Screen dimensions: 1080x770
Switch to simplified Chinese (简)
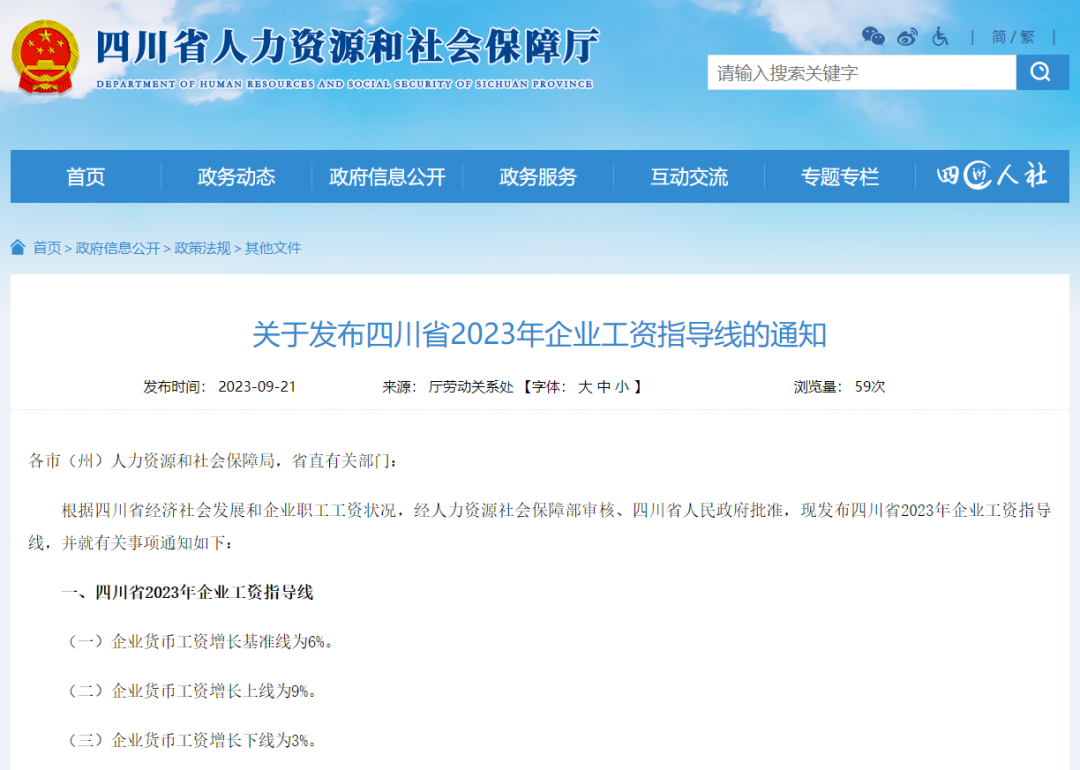point(999,37)
